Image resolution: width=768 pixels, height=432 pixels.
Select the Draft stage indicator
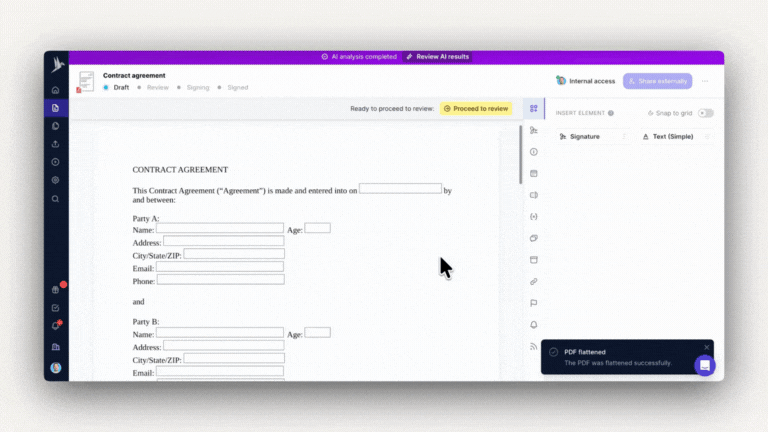[117, 87]
